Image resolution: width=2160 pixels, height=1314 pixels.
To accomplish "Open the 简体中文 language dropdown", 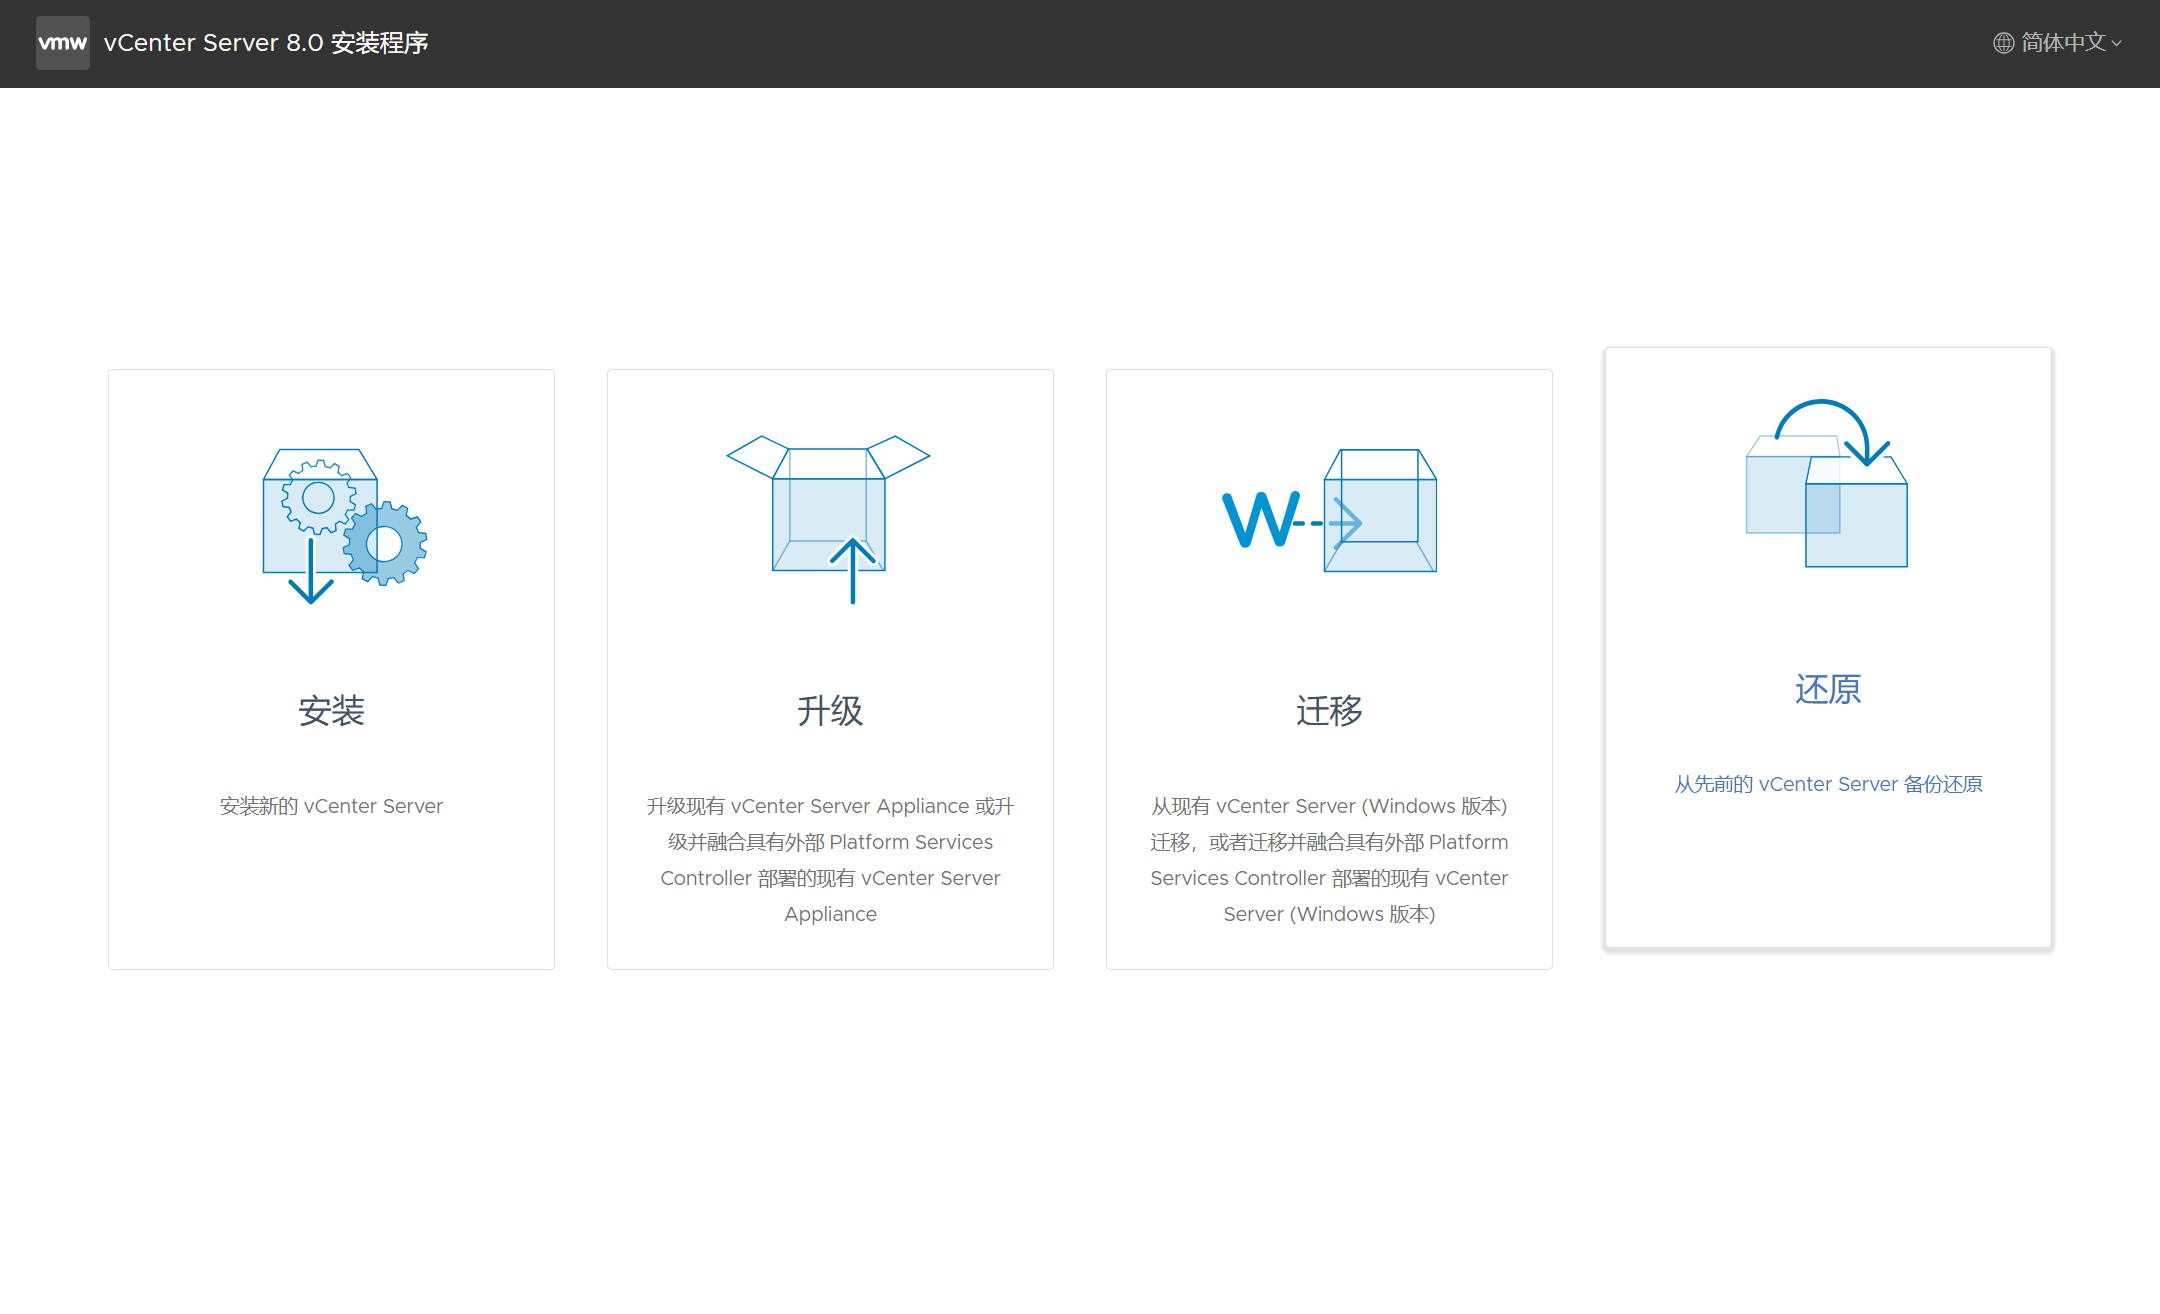I will coord(2057,43).
